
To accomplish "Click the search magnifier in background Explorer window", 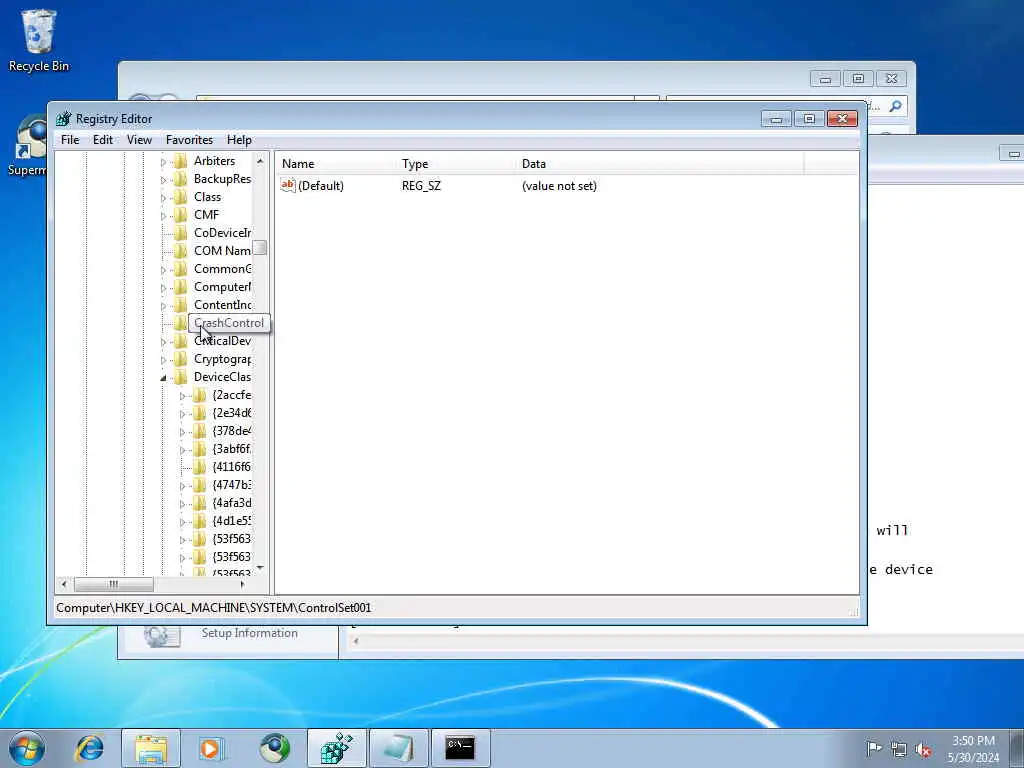I will pyautogui.click(x=895, y=106).
